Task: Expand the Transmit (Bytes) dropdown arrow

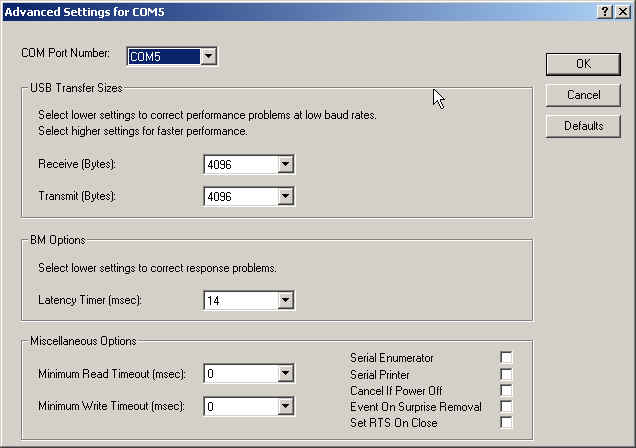Action: click(x=286, y=197)
